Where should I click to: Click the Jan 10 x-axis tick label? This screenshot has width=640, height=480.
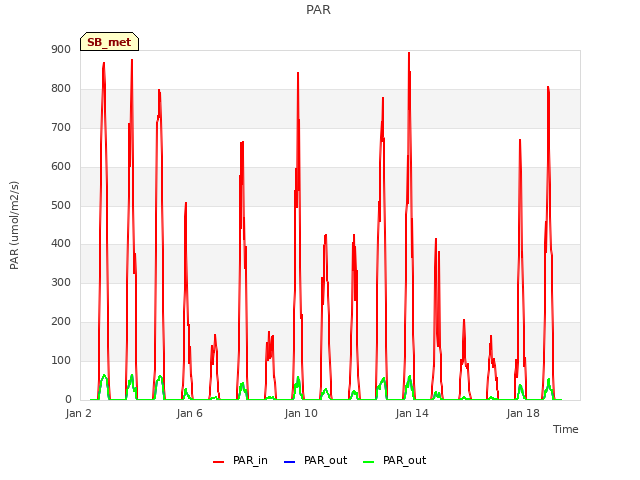point(301,413)
